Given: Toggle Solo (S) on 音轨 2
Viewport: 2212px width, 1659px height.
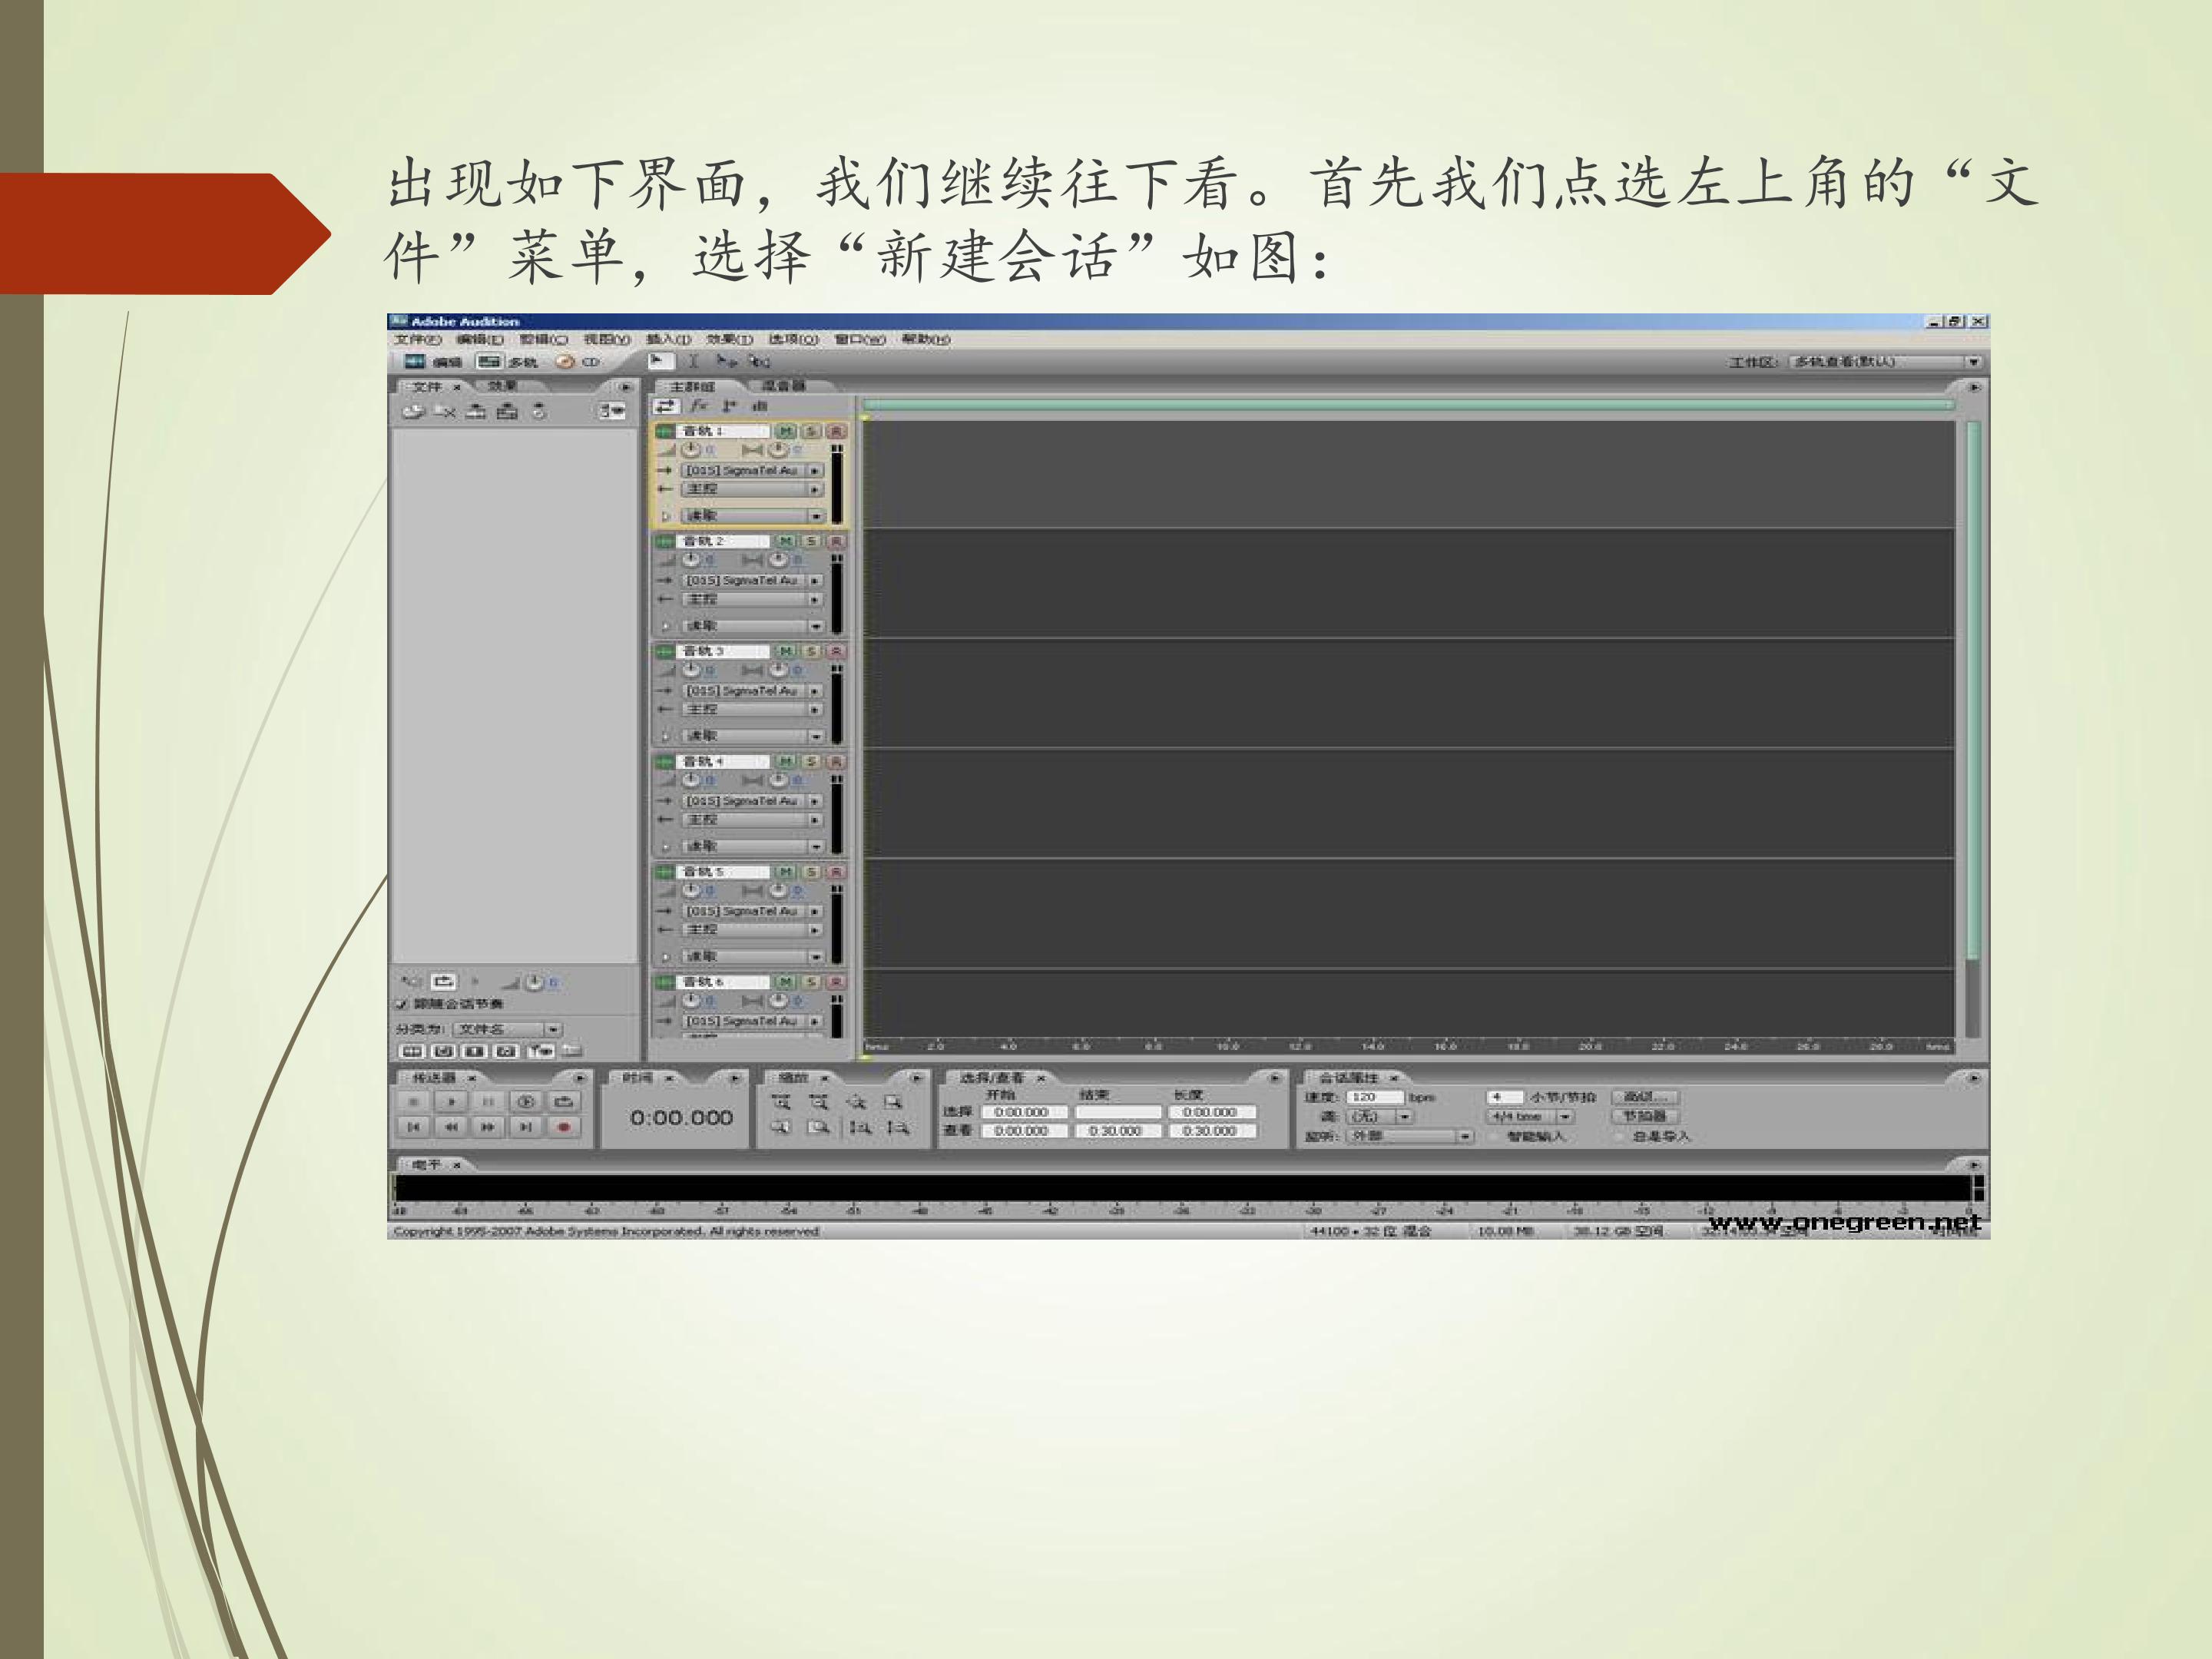Looking at the screenshot, I should click(x=811, y=541).
